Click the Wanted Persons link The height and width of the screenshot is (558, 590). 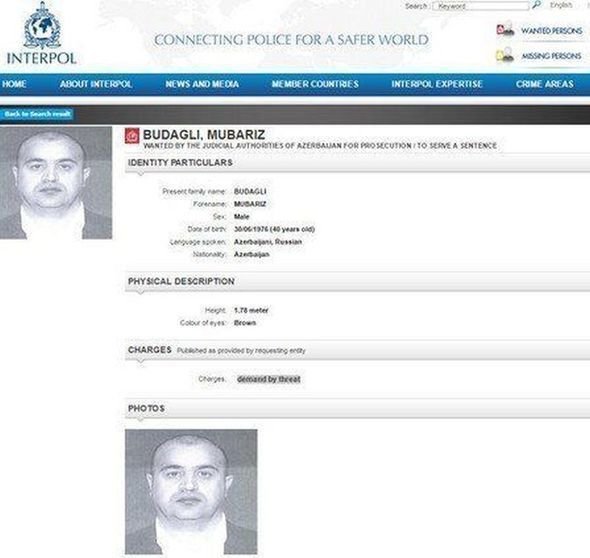552,30
